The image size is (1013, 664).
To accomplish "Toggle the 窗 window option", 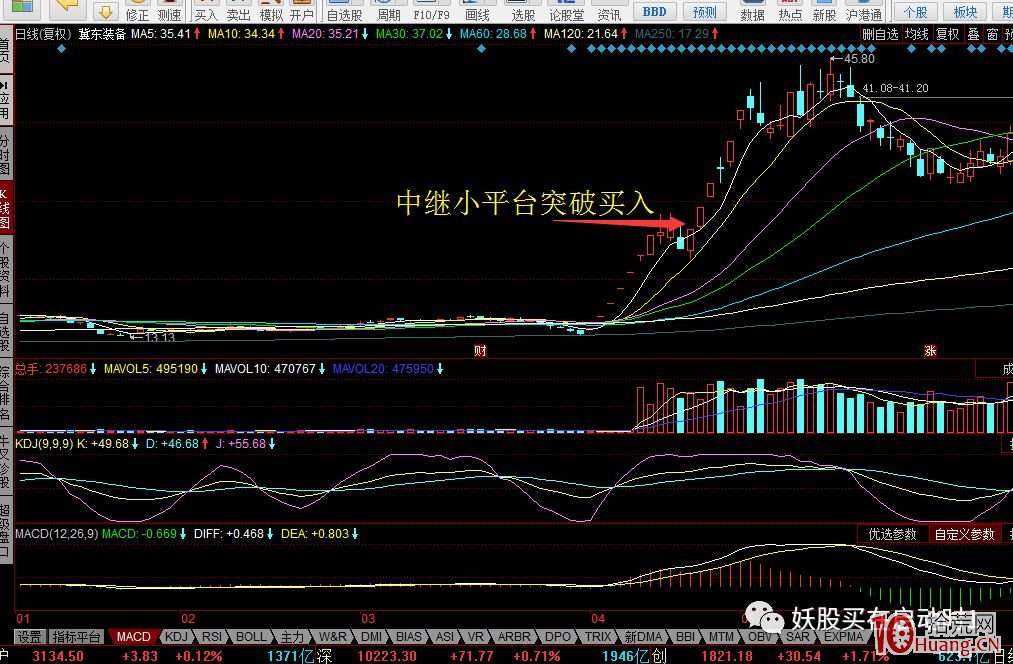I will click(x=992, y=34).
